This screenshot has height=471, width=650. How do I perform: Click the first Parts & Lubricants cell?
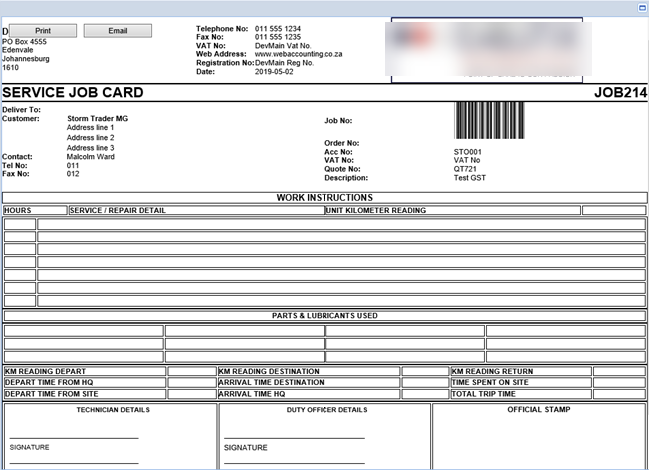point(84,331)
